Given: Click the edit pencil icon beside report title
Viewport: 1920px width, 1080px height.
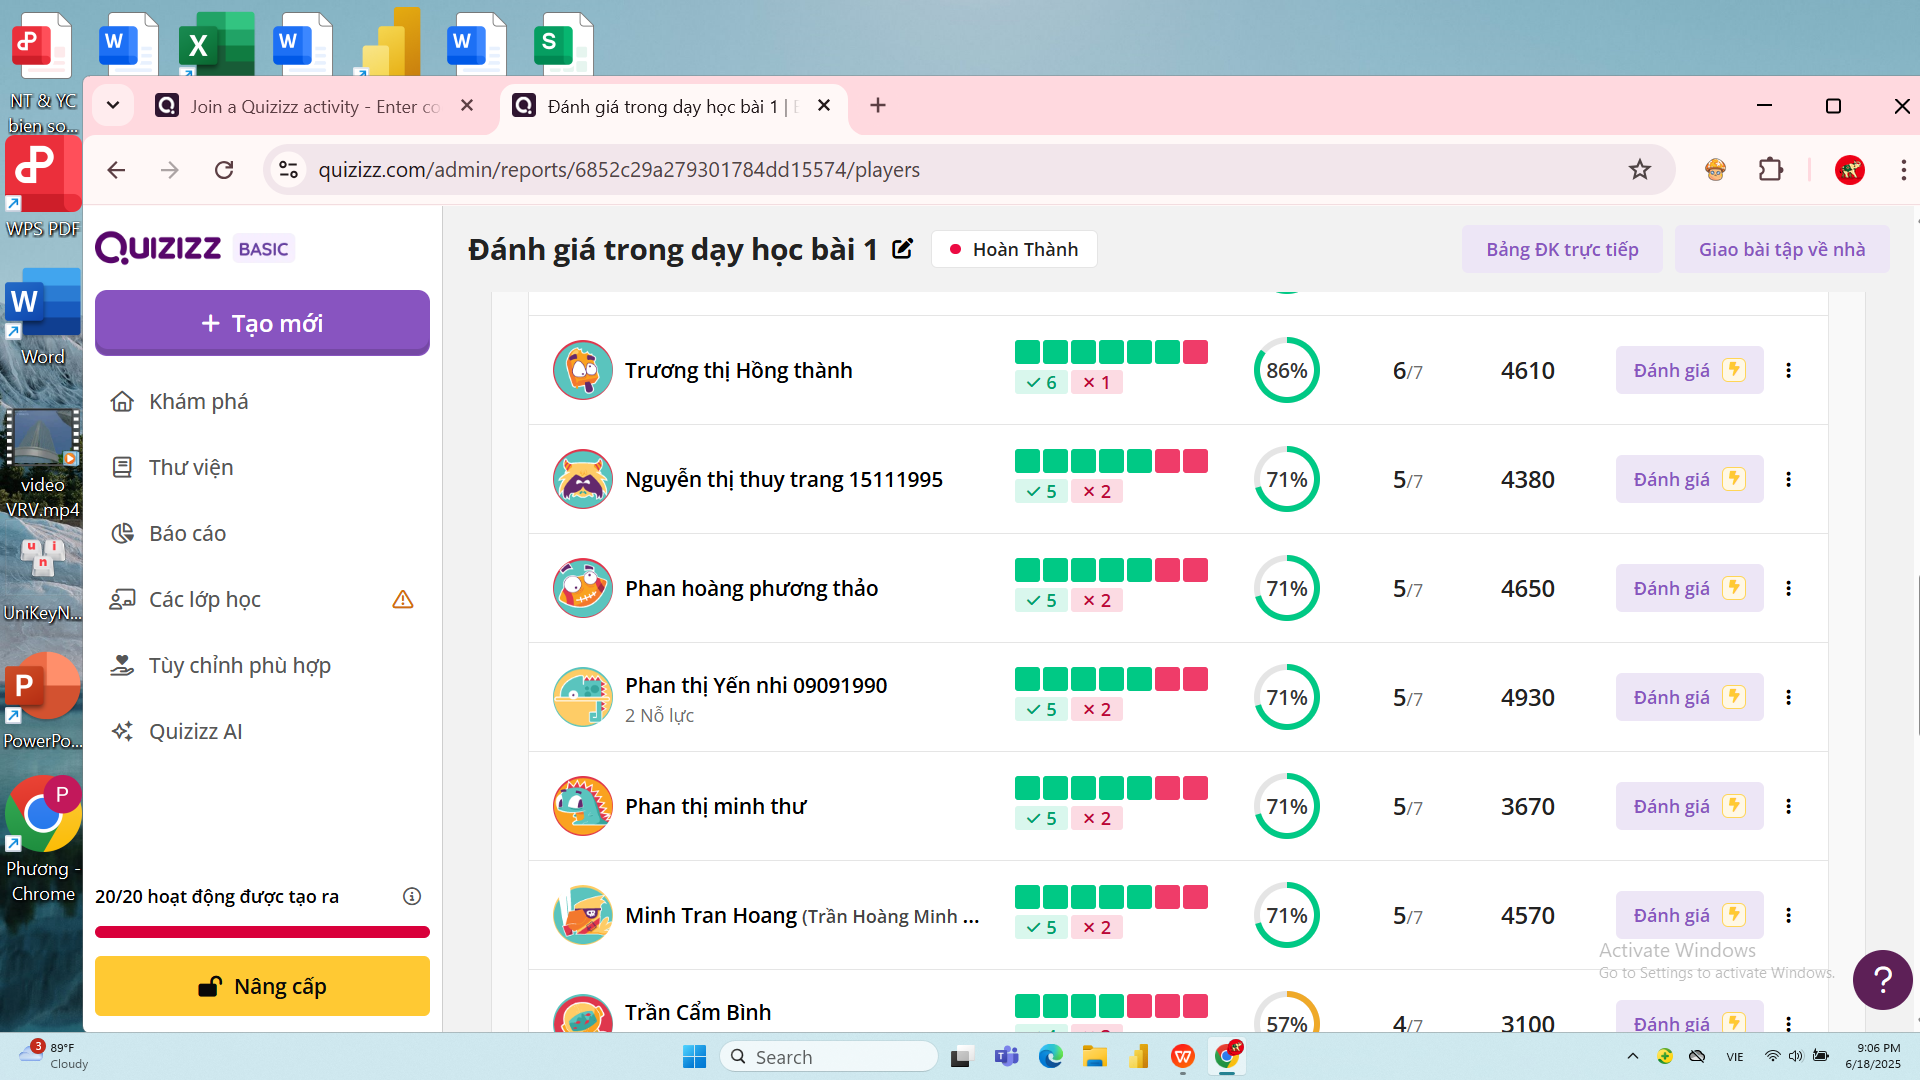Looking at the screenshot, I should click(902, 249).
